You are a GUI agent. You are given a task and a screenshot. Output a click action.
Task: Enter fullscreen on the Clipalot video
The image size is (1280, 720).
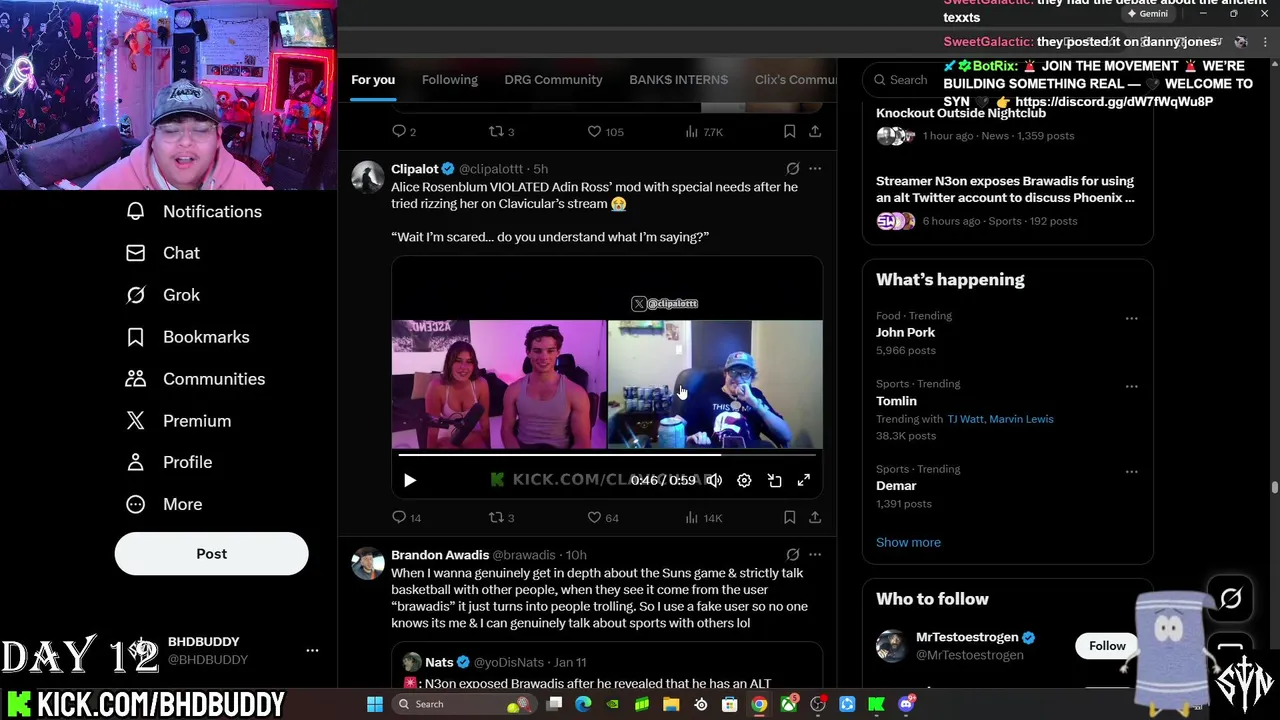[x=804, y=481]
